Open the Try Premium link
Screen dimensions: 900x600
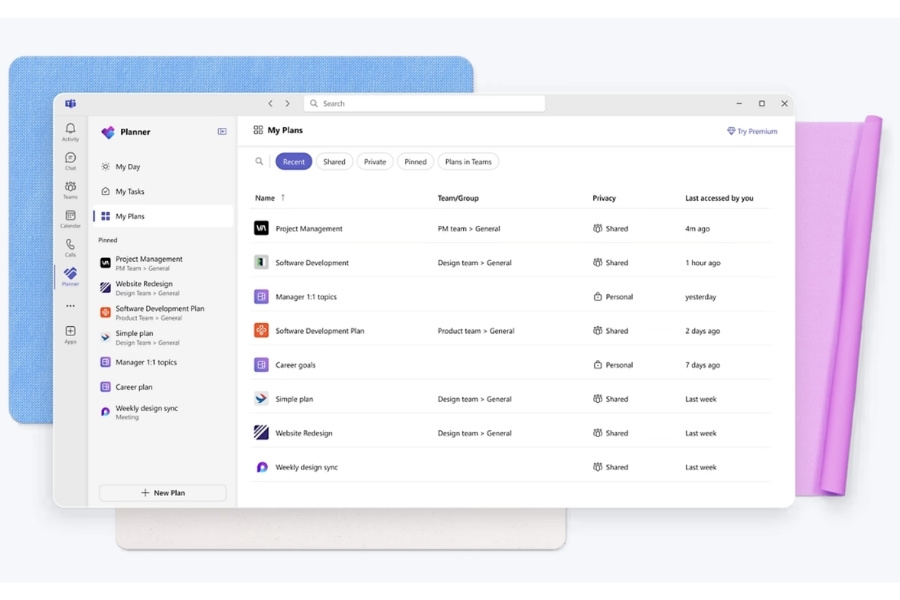[752, 130]
